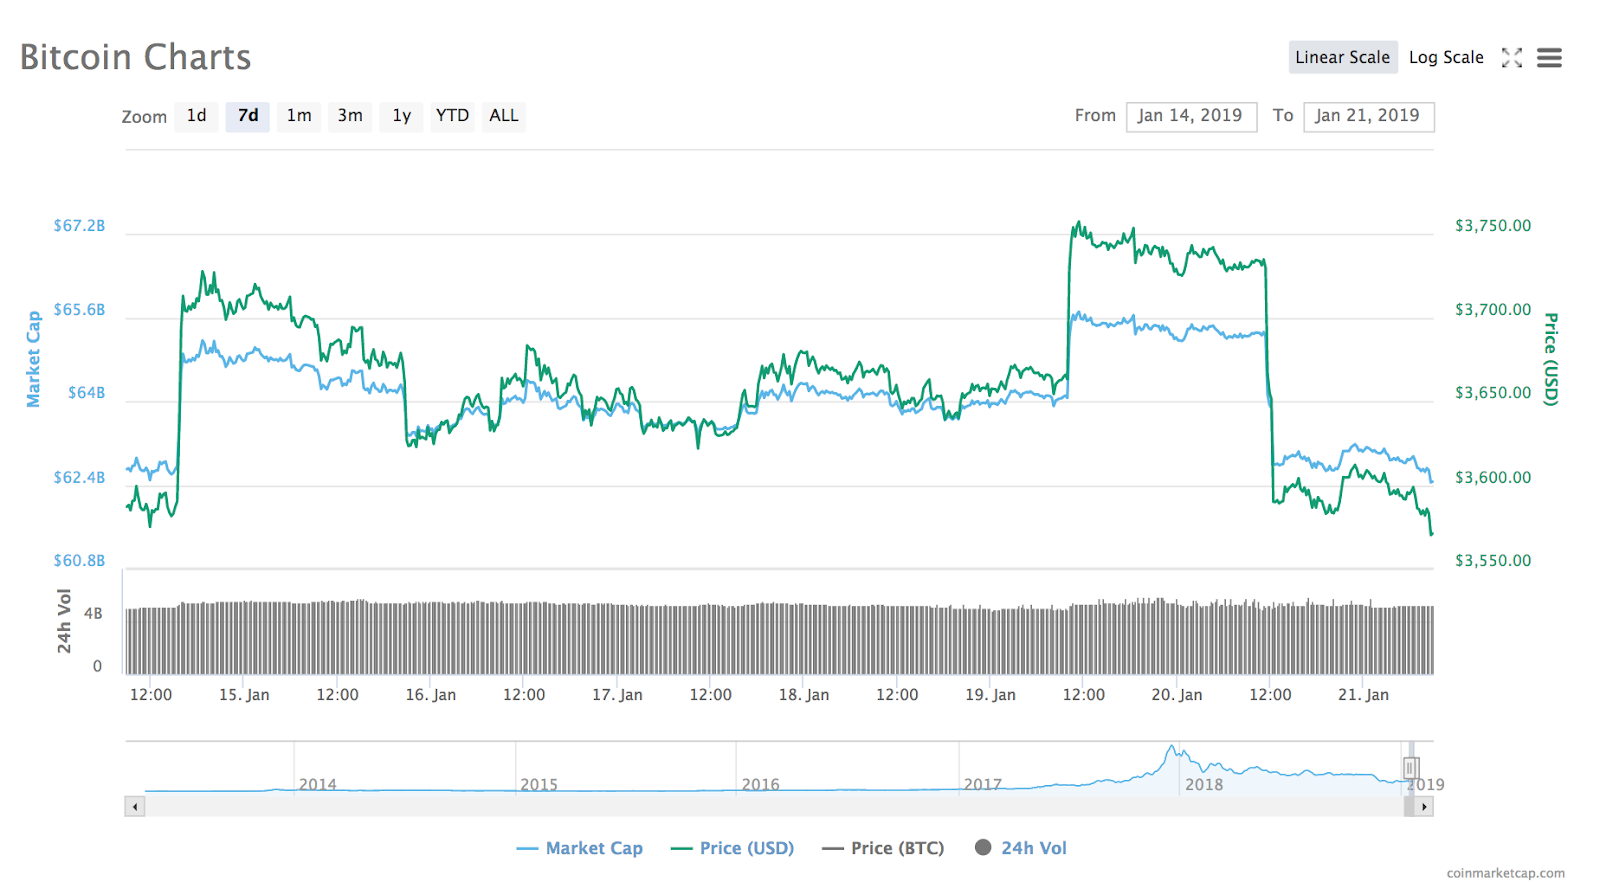Set zoom to ALL
Viewport: 1600px width, 888px height.
tap(504, 116)
